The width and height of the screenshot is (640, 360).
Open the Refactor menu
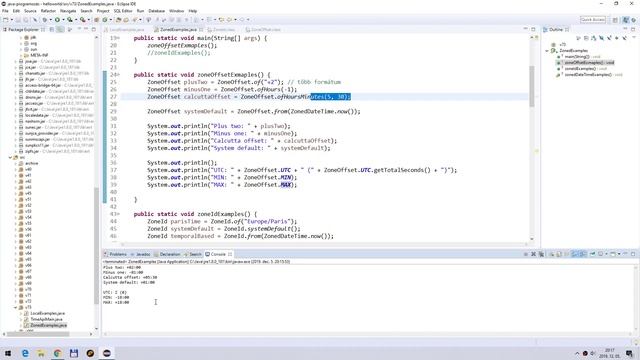pos(48,11)
